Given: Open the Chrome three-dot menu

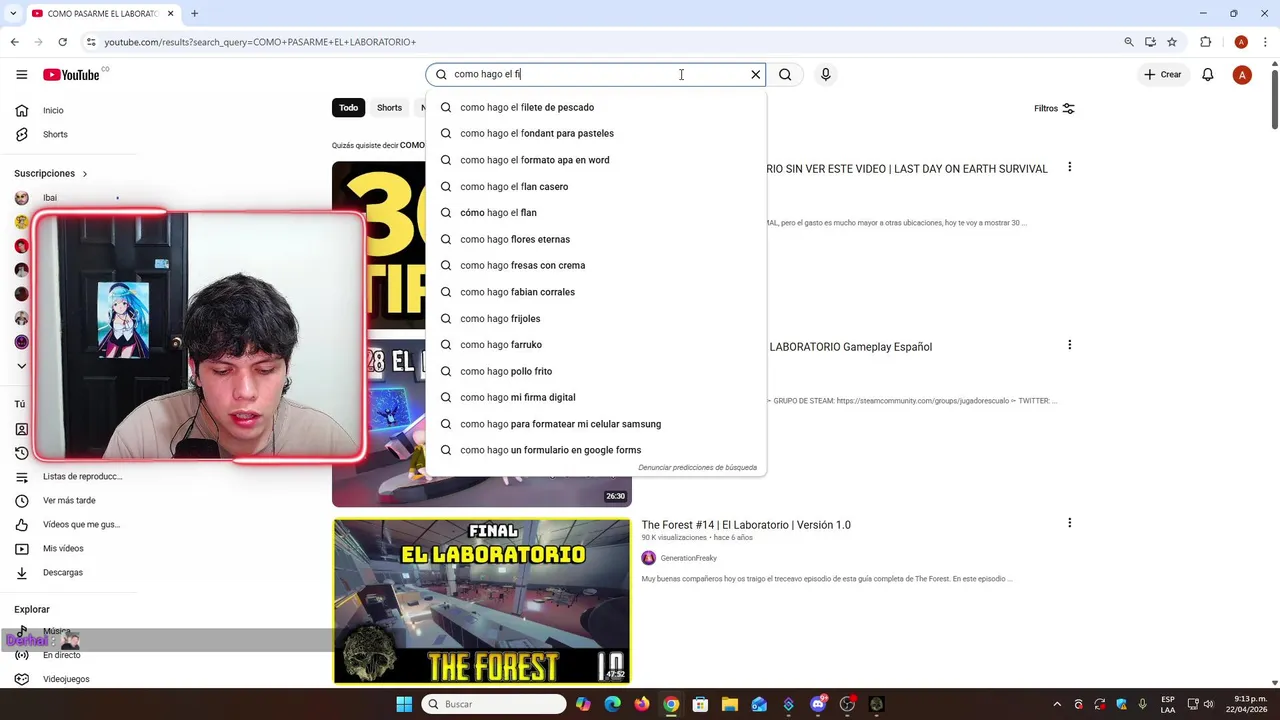Looking at the screenshot, I should (1264, 42).
